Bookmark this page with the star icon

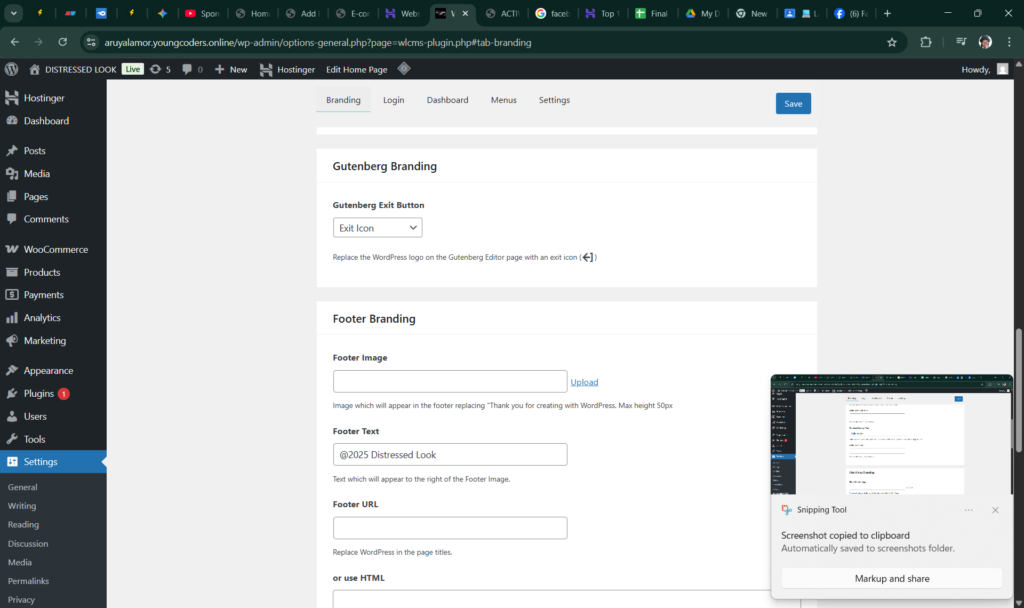coord(891,43)
